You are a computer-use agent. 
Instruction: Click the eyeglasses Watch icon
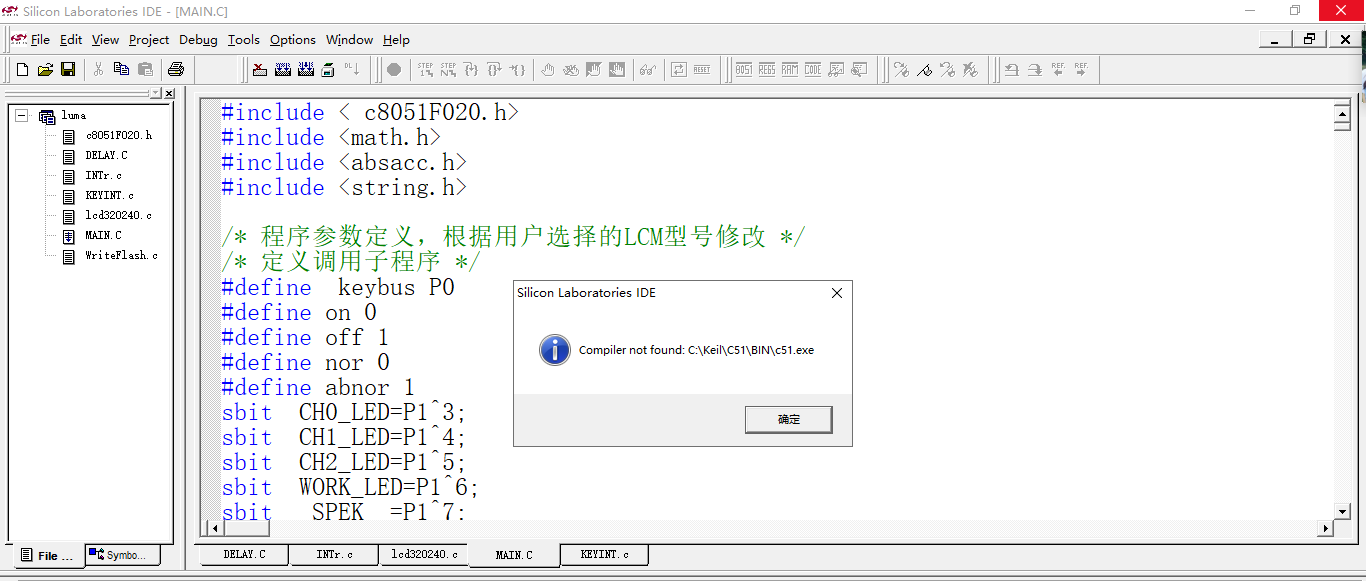pyautogui.click(x=647, y=70)
